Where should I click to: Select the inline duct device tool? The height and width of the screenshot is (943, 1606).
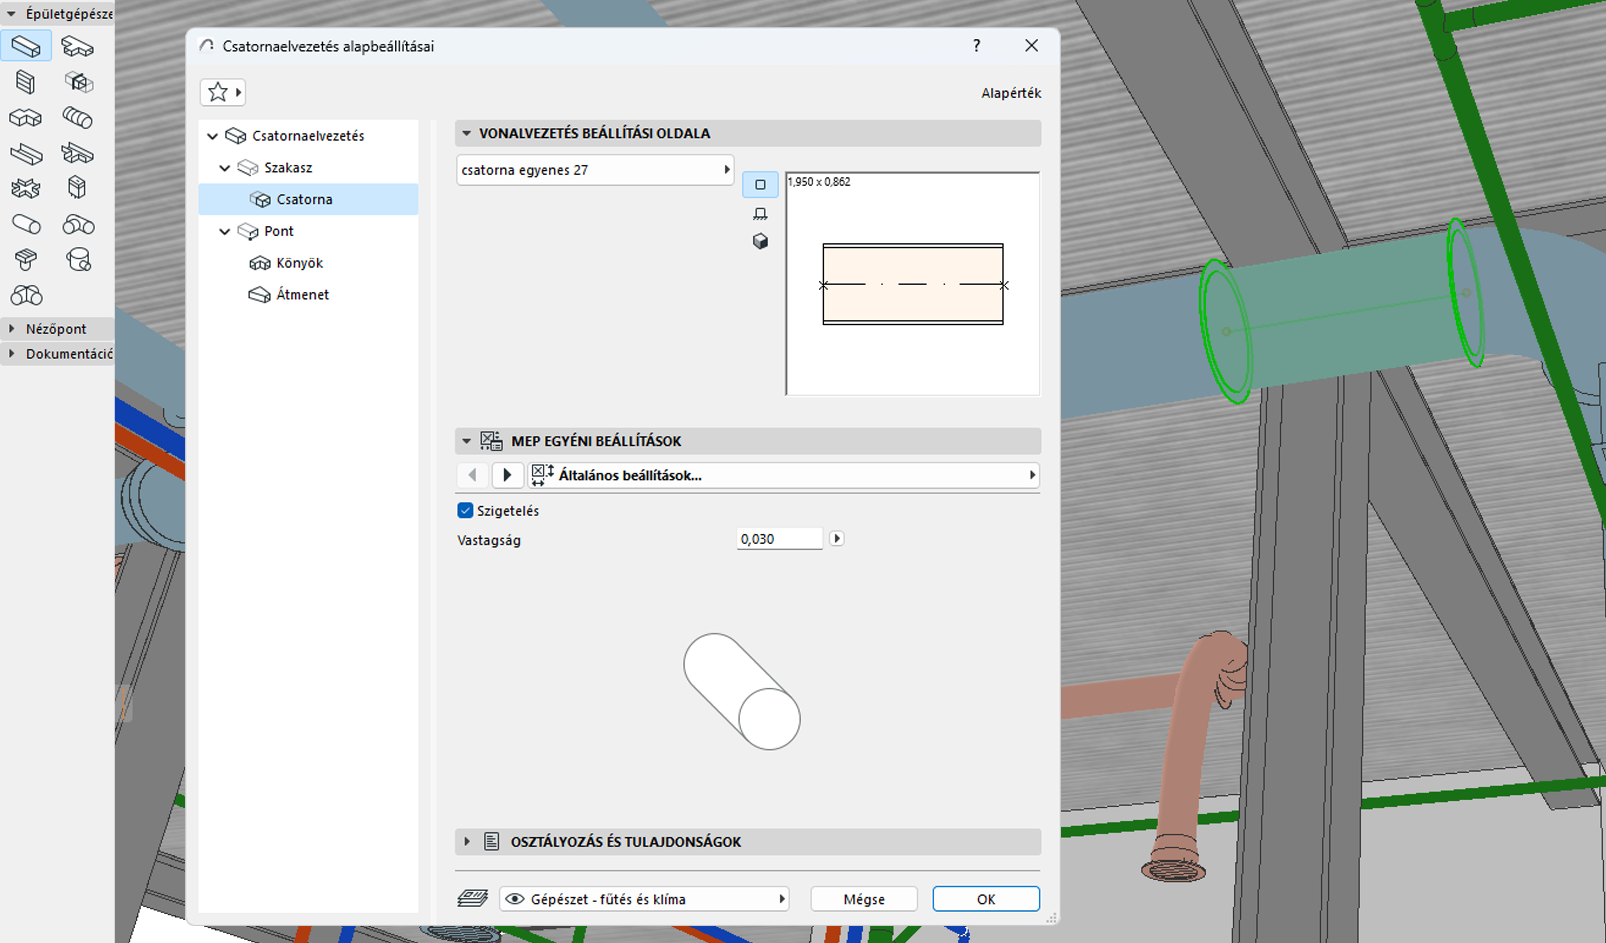[x=77, y=82]
